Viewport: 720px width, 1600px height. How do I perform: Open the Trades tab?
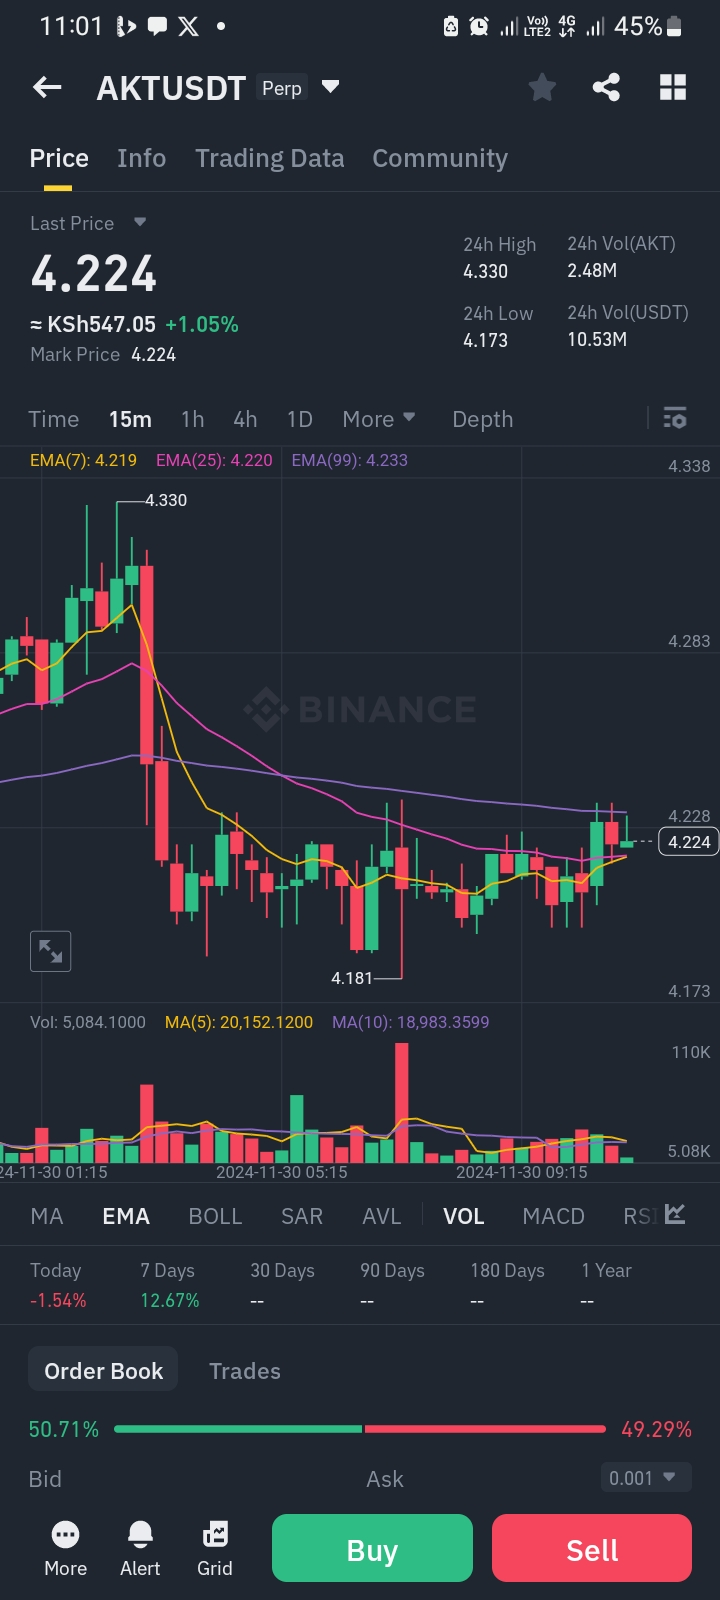click(244, 1371)
